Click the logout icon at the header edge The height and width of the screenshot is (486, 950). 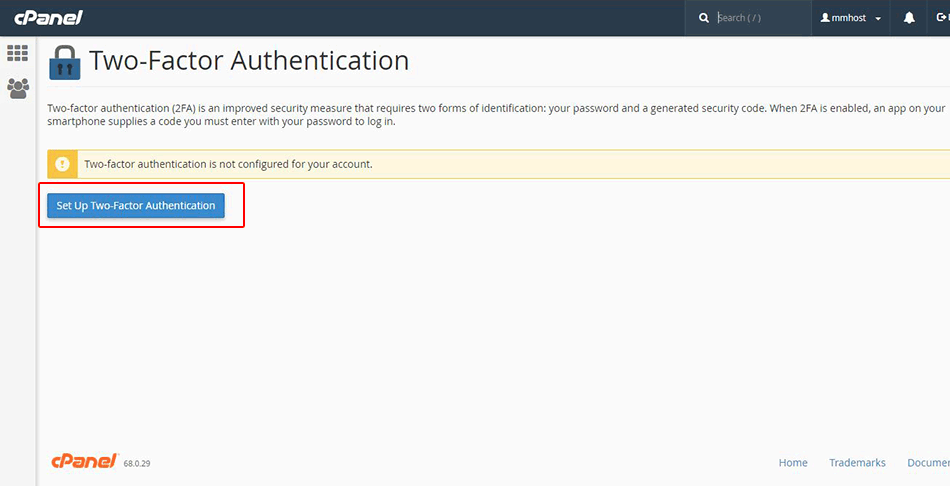pyautogui.click(x=942, y=18)
